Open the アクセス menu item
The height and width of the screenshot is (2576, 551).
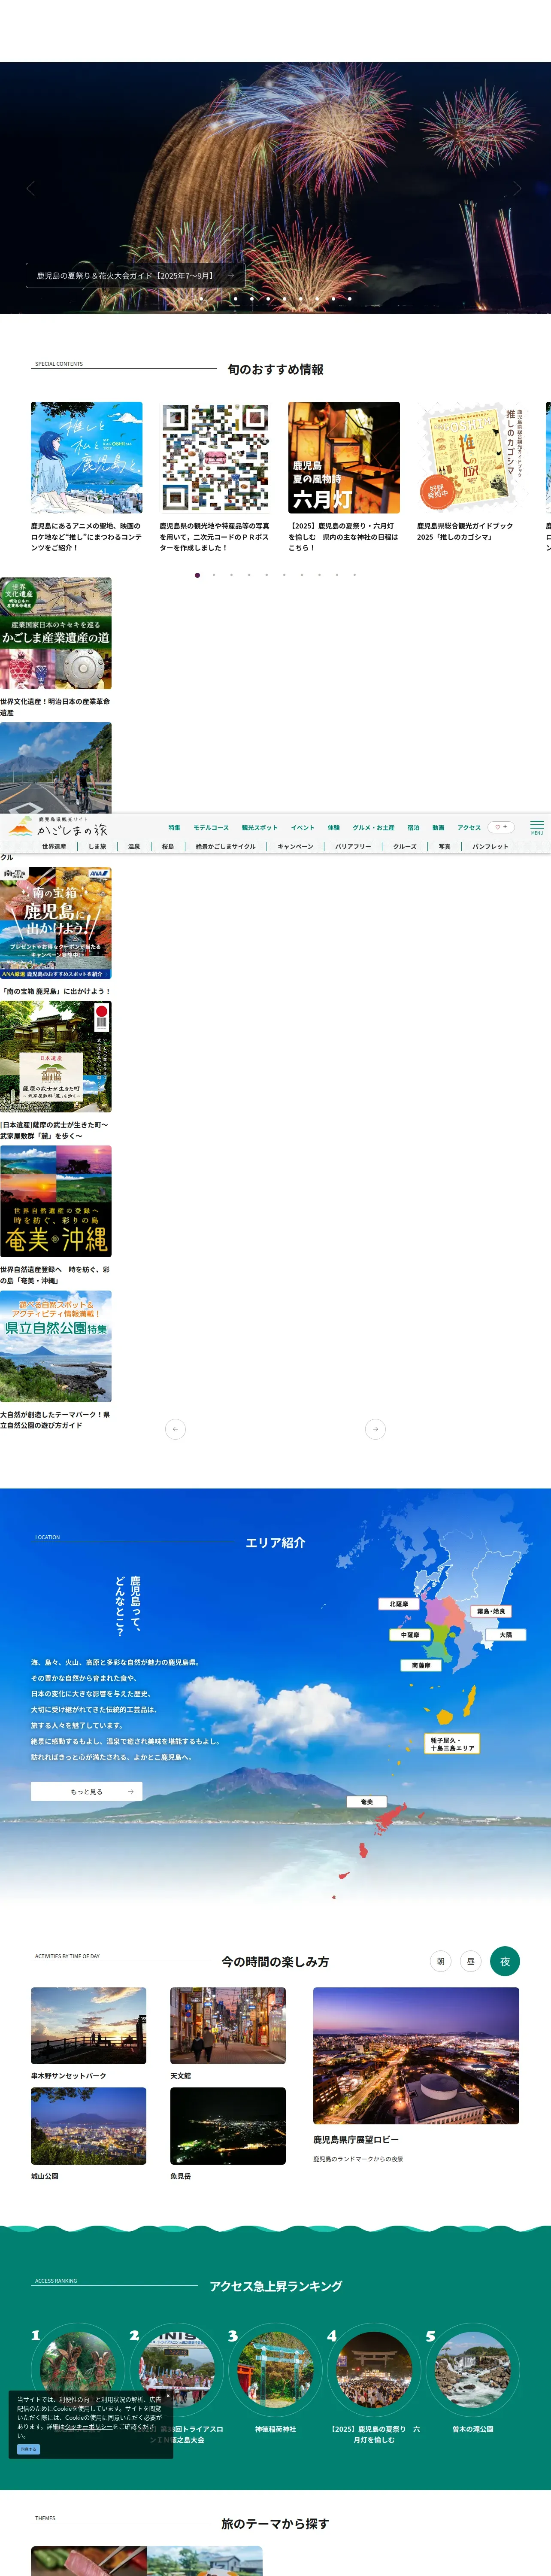pos(470,828)
